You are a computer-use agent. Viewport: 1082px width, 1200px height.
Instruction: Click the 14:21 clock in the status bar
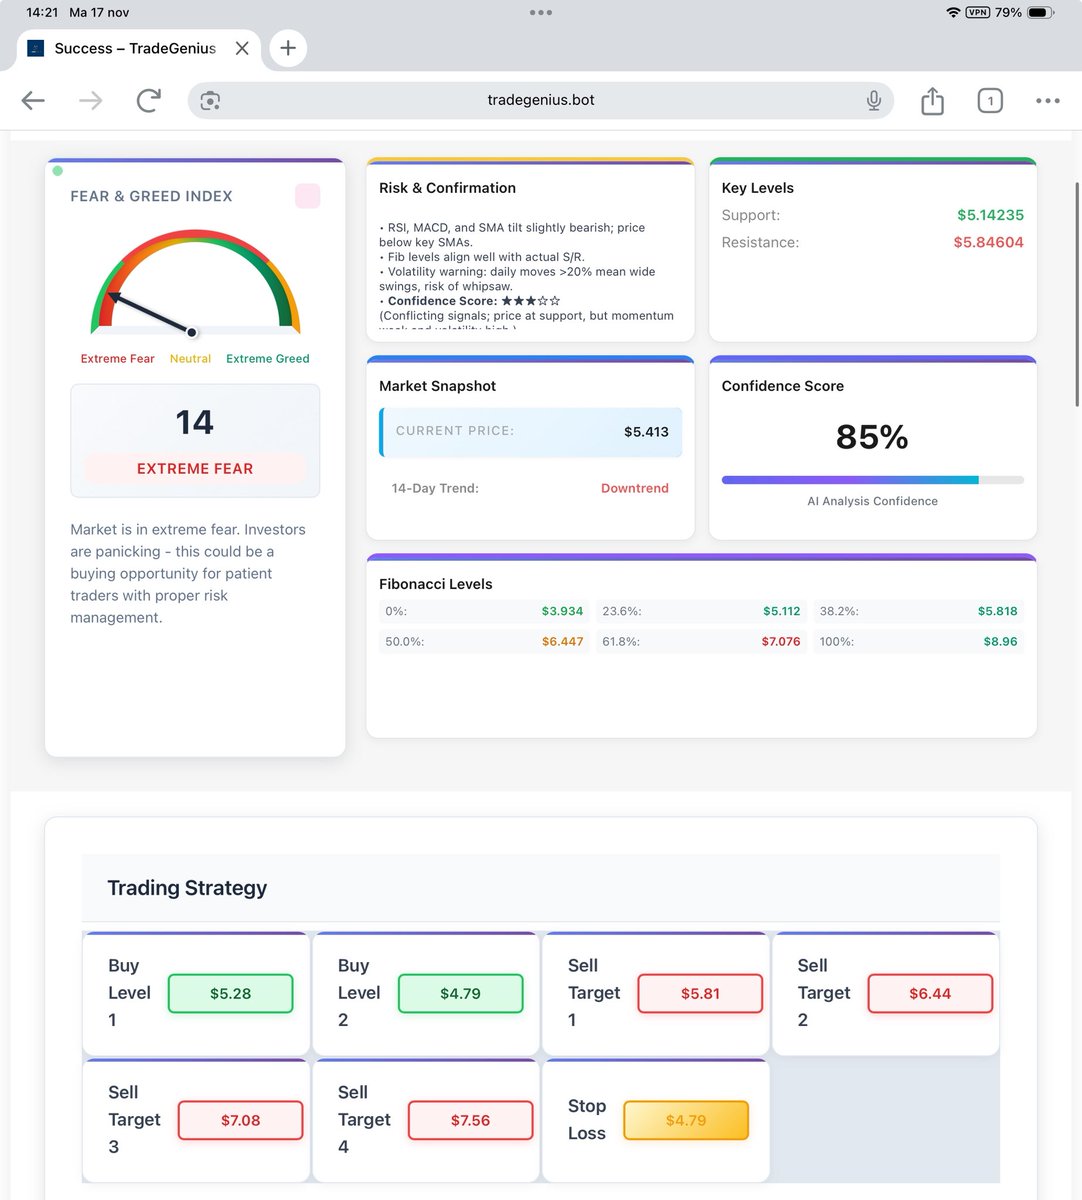tap(42, 13)
